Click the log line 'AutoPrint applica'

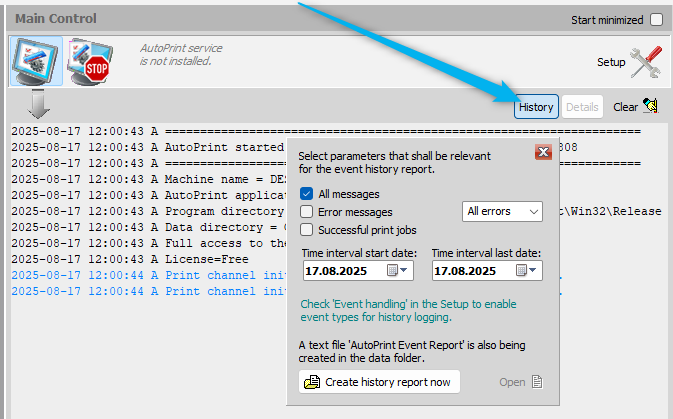[149, 195]
